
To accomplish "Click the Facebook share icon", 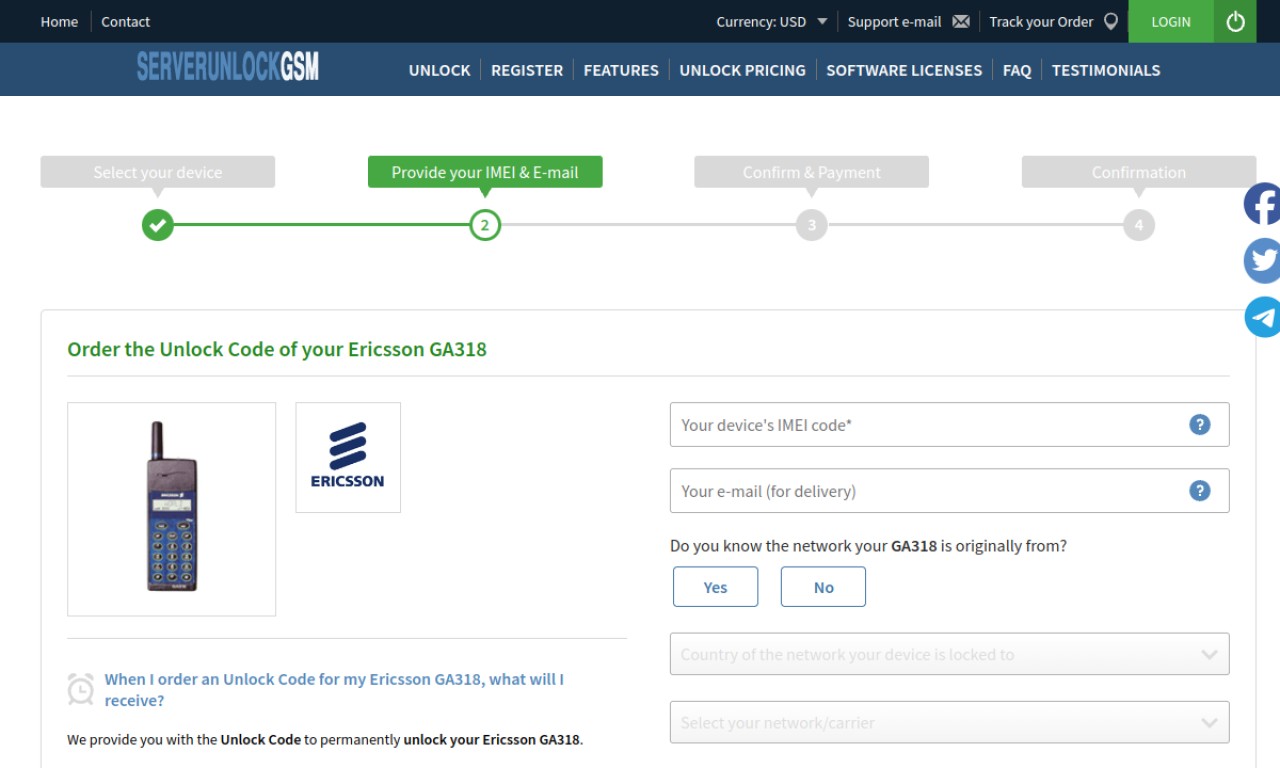I will [1262, 204].
